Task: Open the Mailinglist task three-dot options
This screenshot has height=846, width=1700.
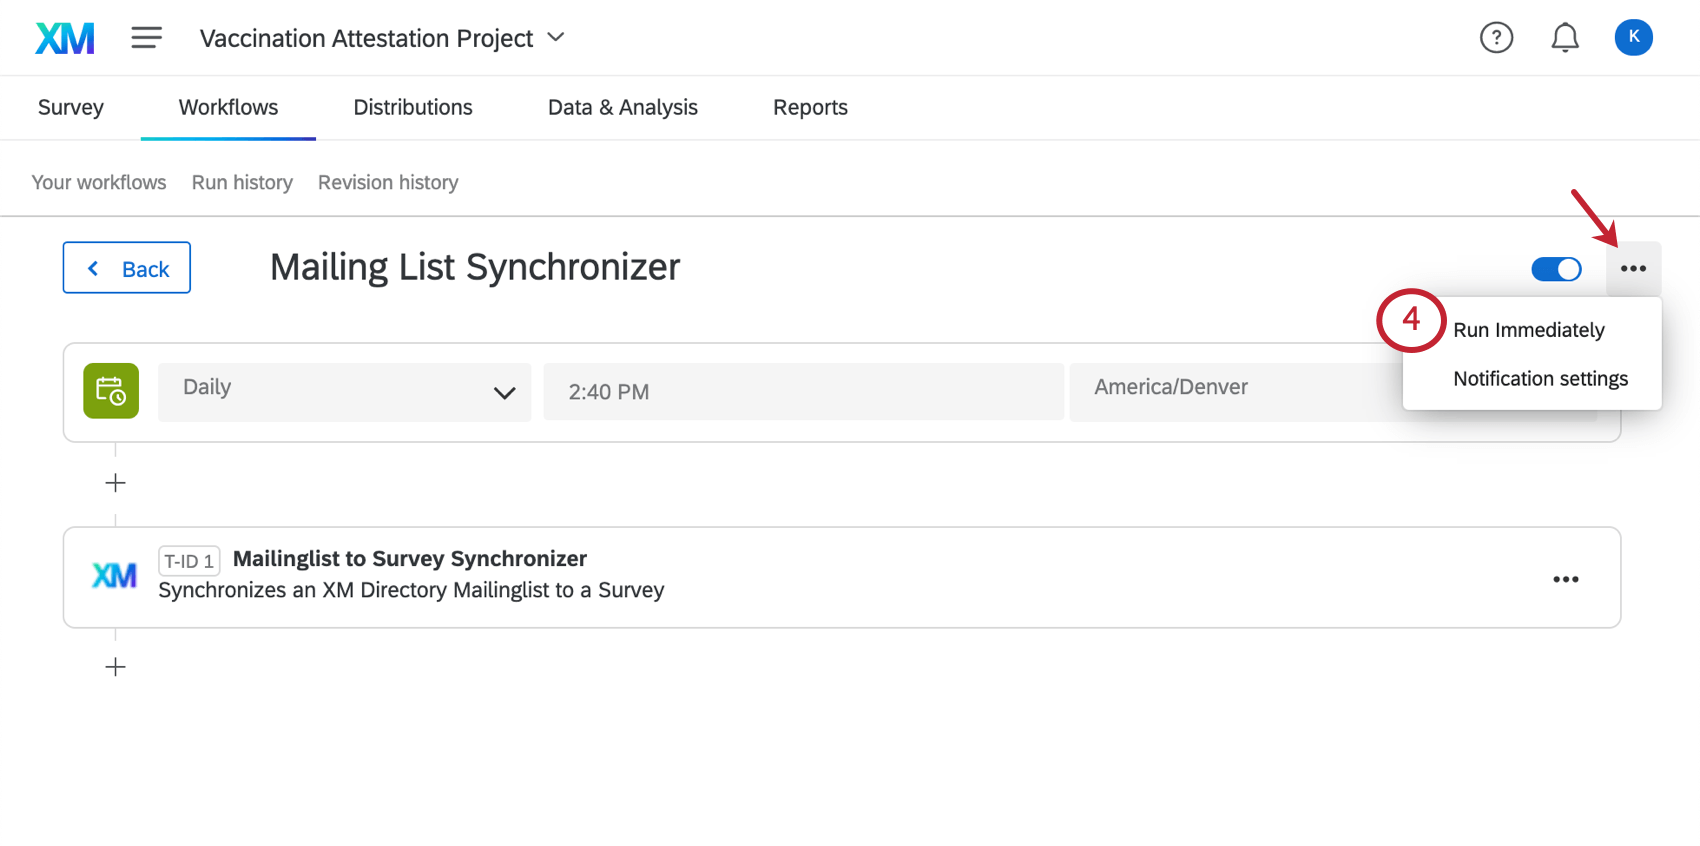Action: pyautogui.click(x=1565, y=579)
